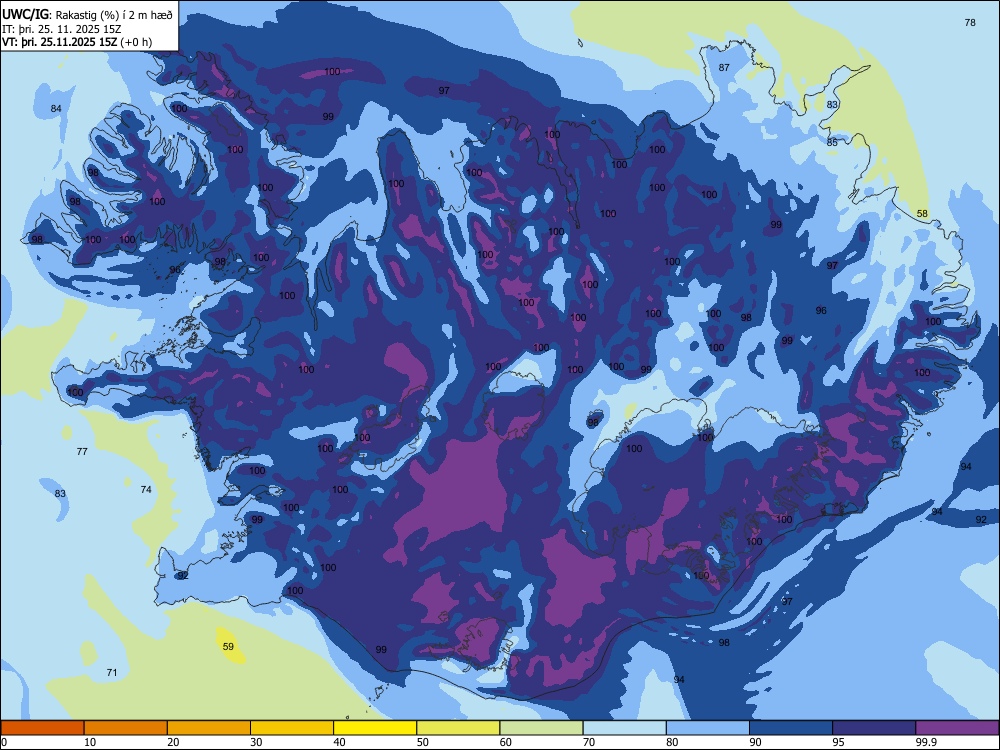
Task: Pick the amber 20–30 legend swatch
Action: point(209,728)
